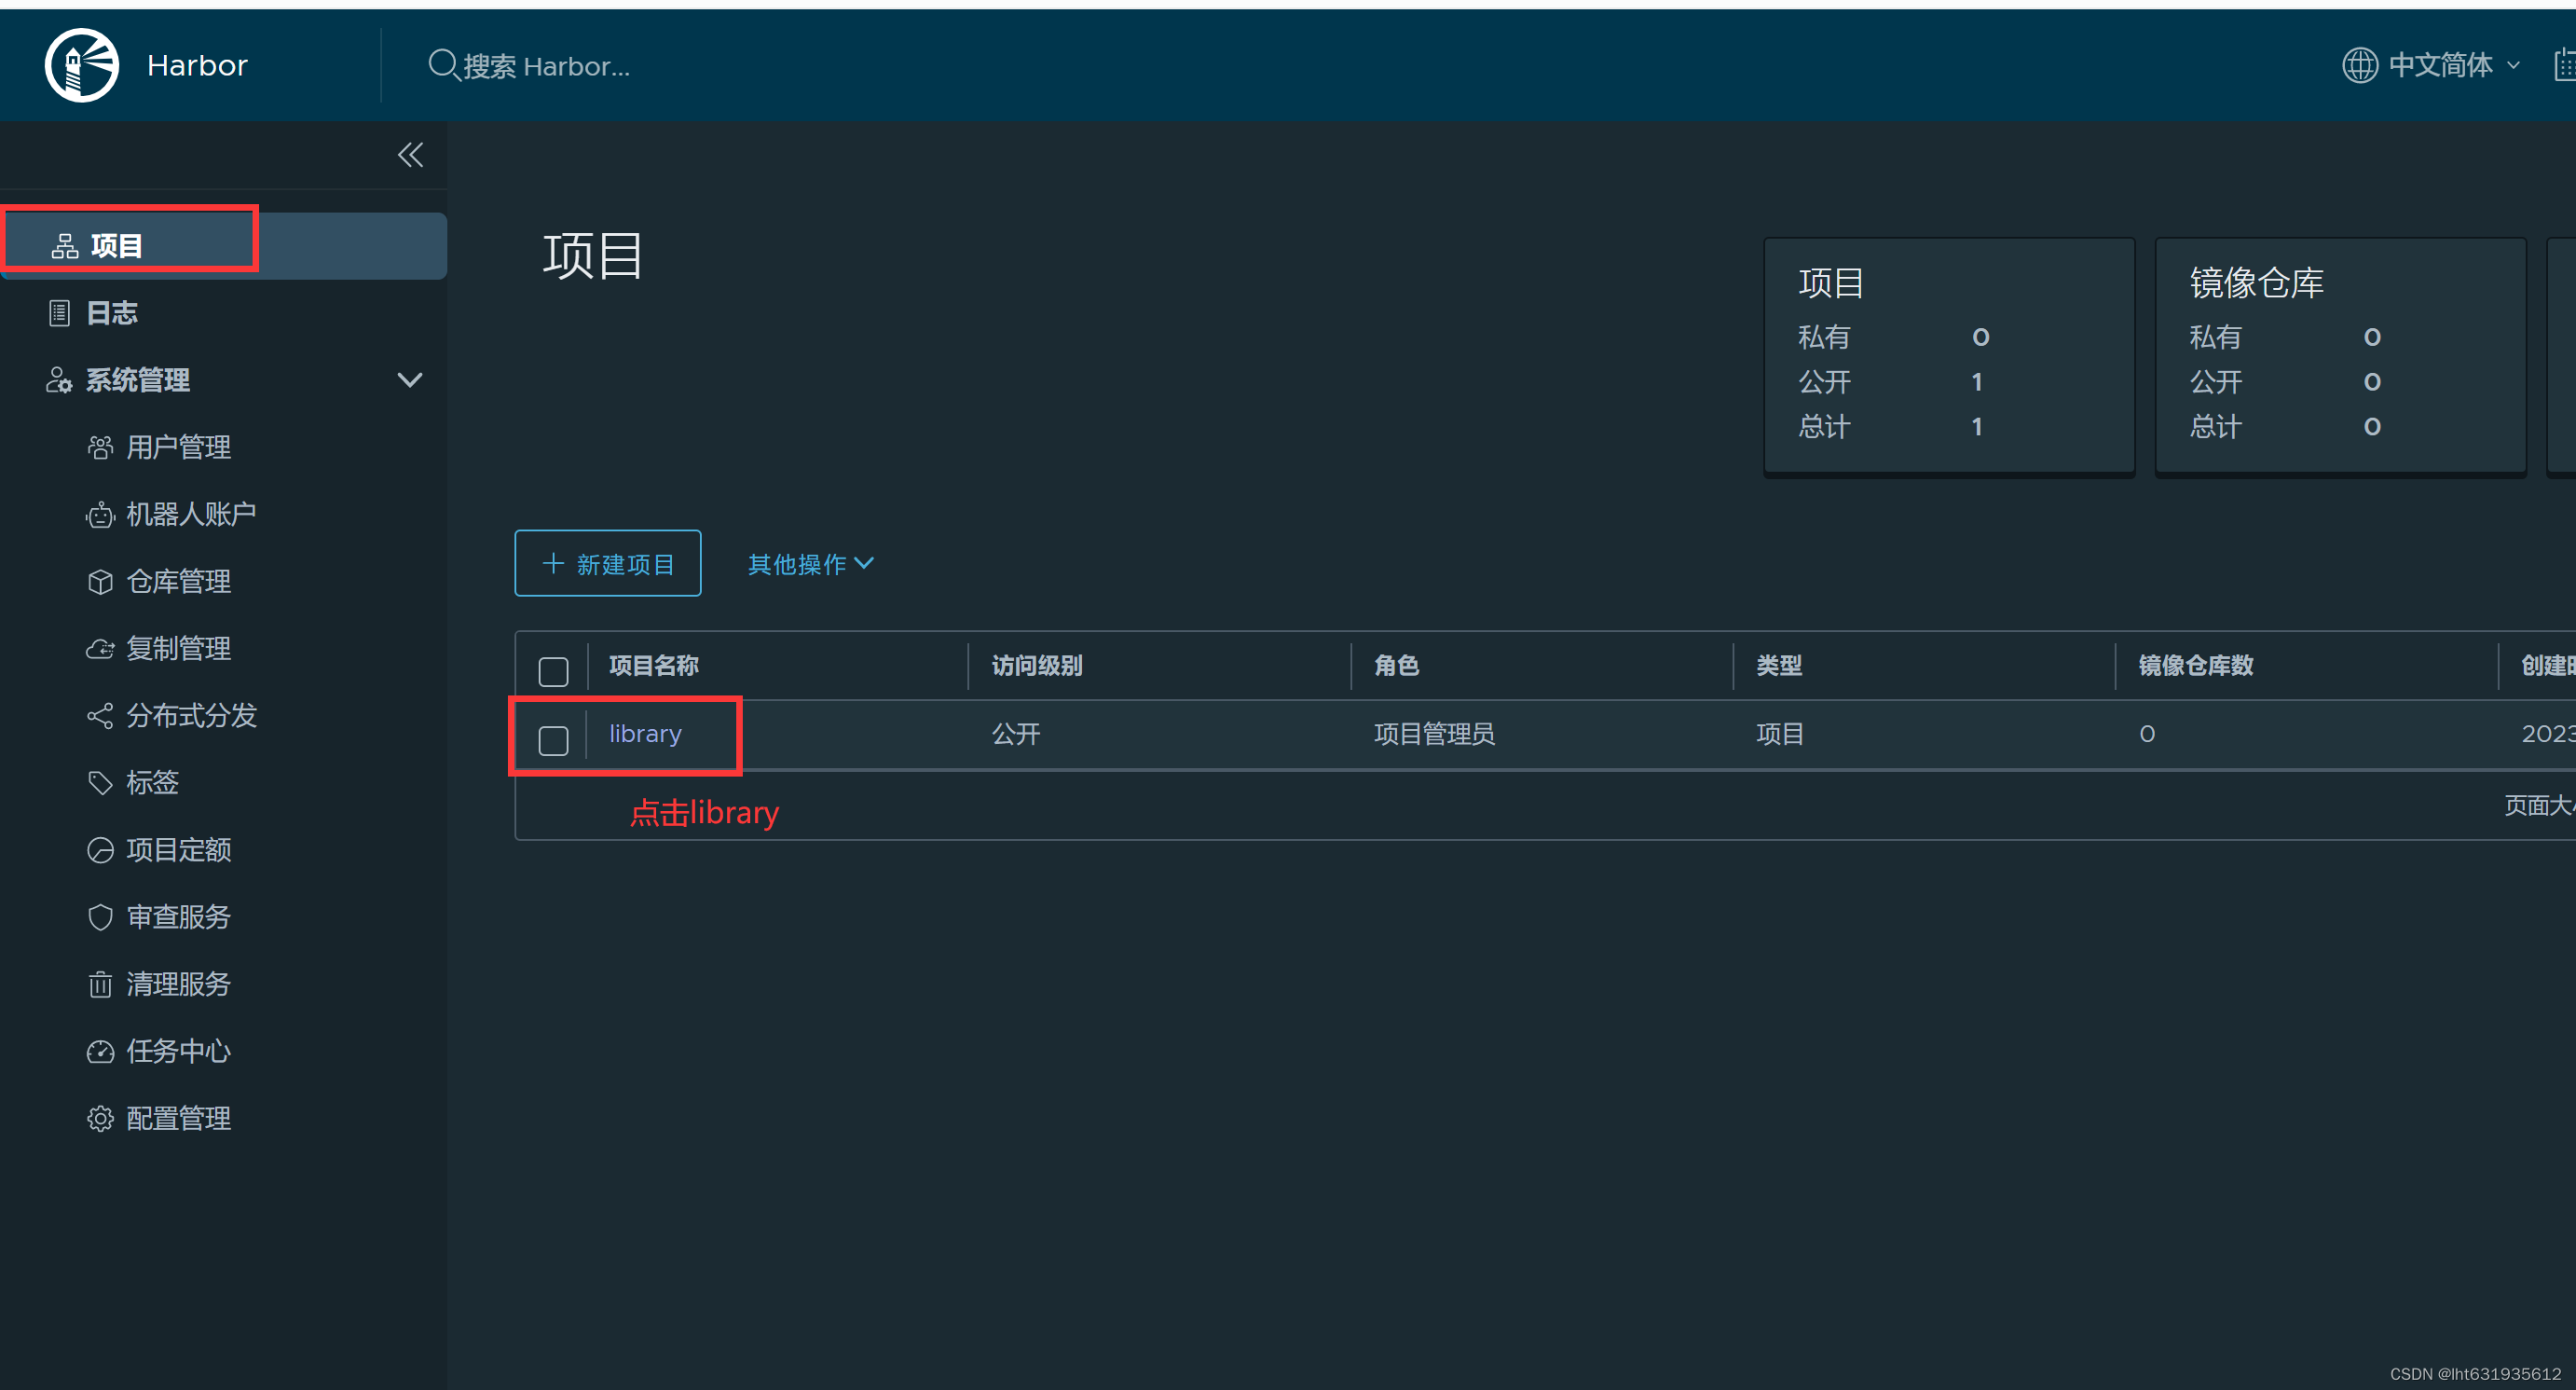Viewport: 2576px width, 1390px height.
Task: Click the 仓库管理 cube icon
Action: 100,582
